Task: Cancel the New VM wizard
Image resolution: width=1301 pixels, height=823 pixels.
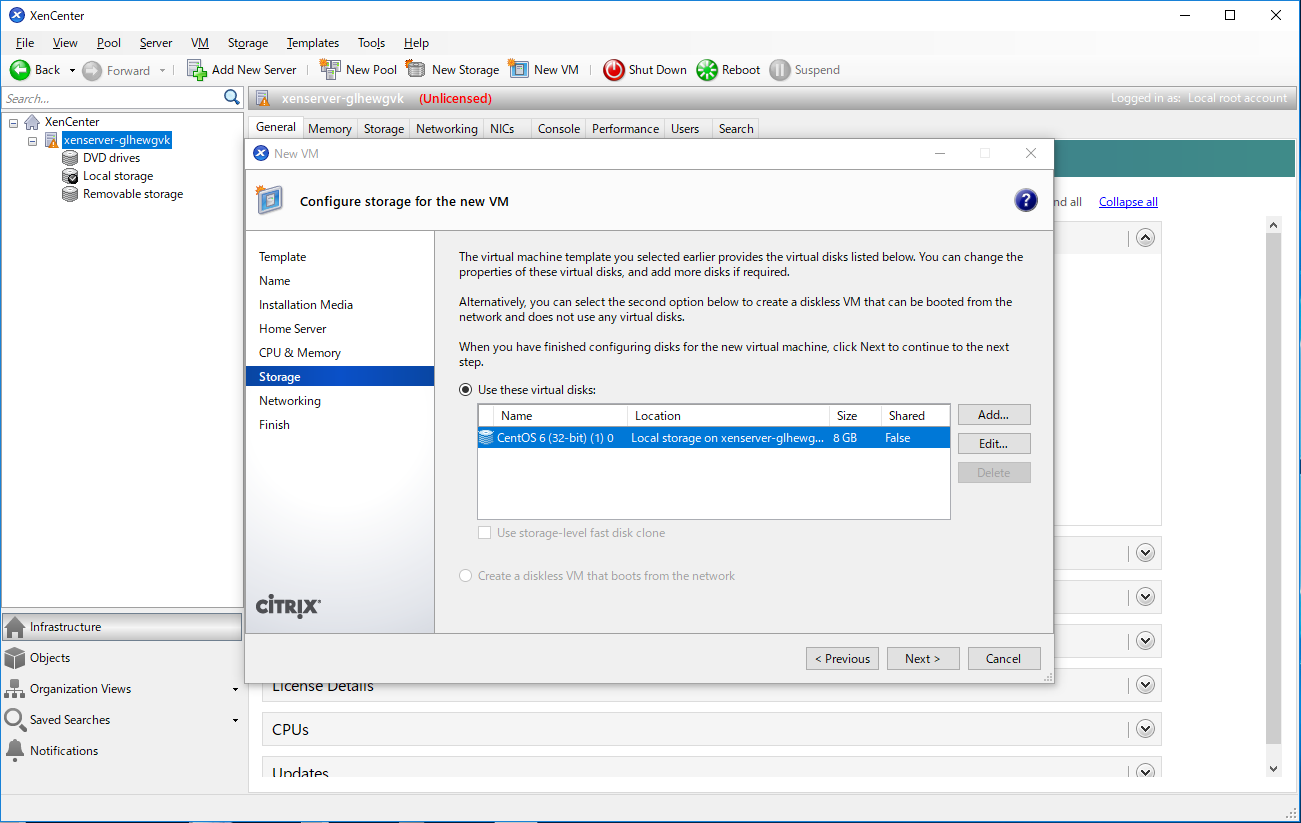Action: pos(1003,658)
